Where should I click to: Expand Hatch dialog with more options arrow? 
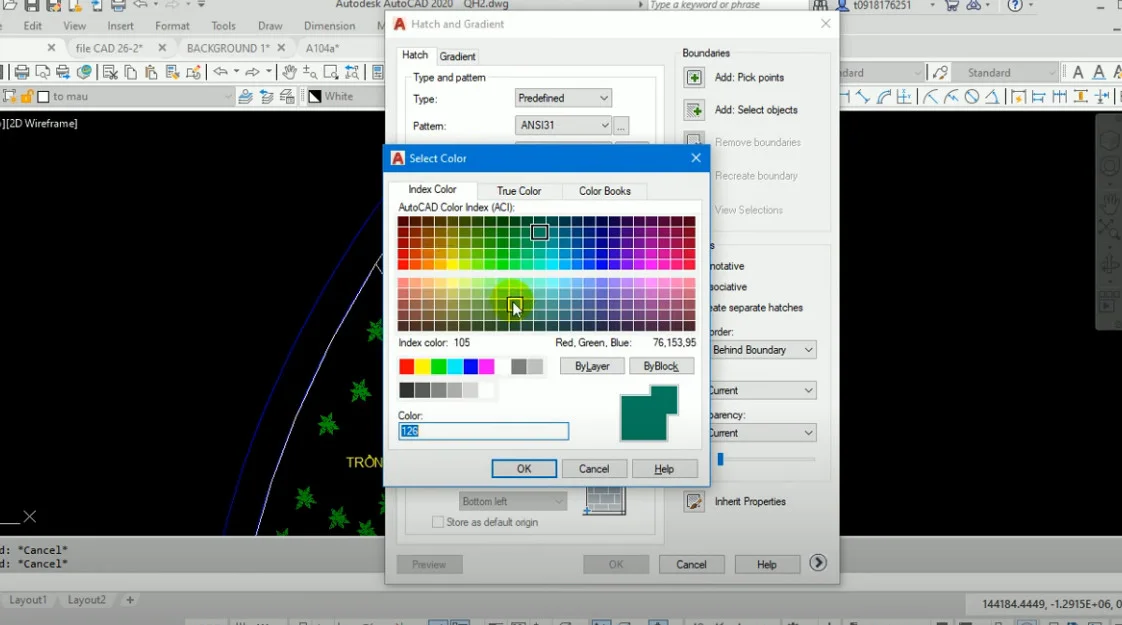coord(818,563)
